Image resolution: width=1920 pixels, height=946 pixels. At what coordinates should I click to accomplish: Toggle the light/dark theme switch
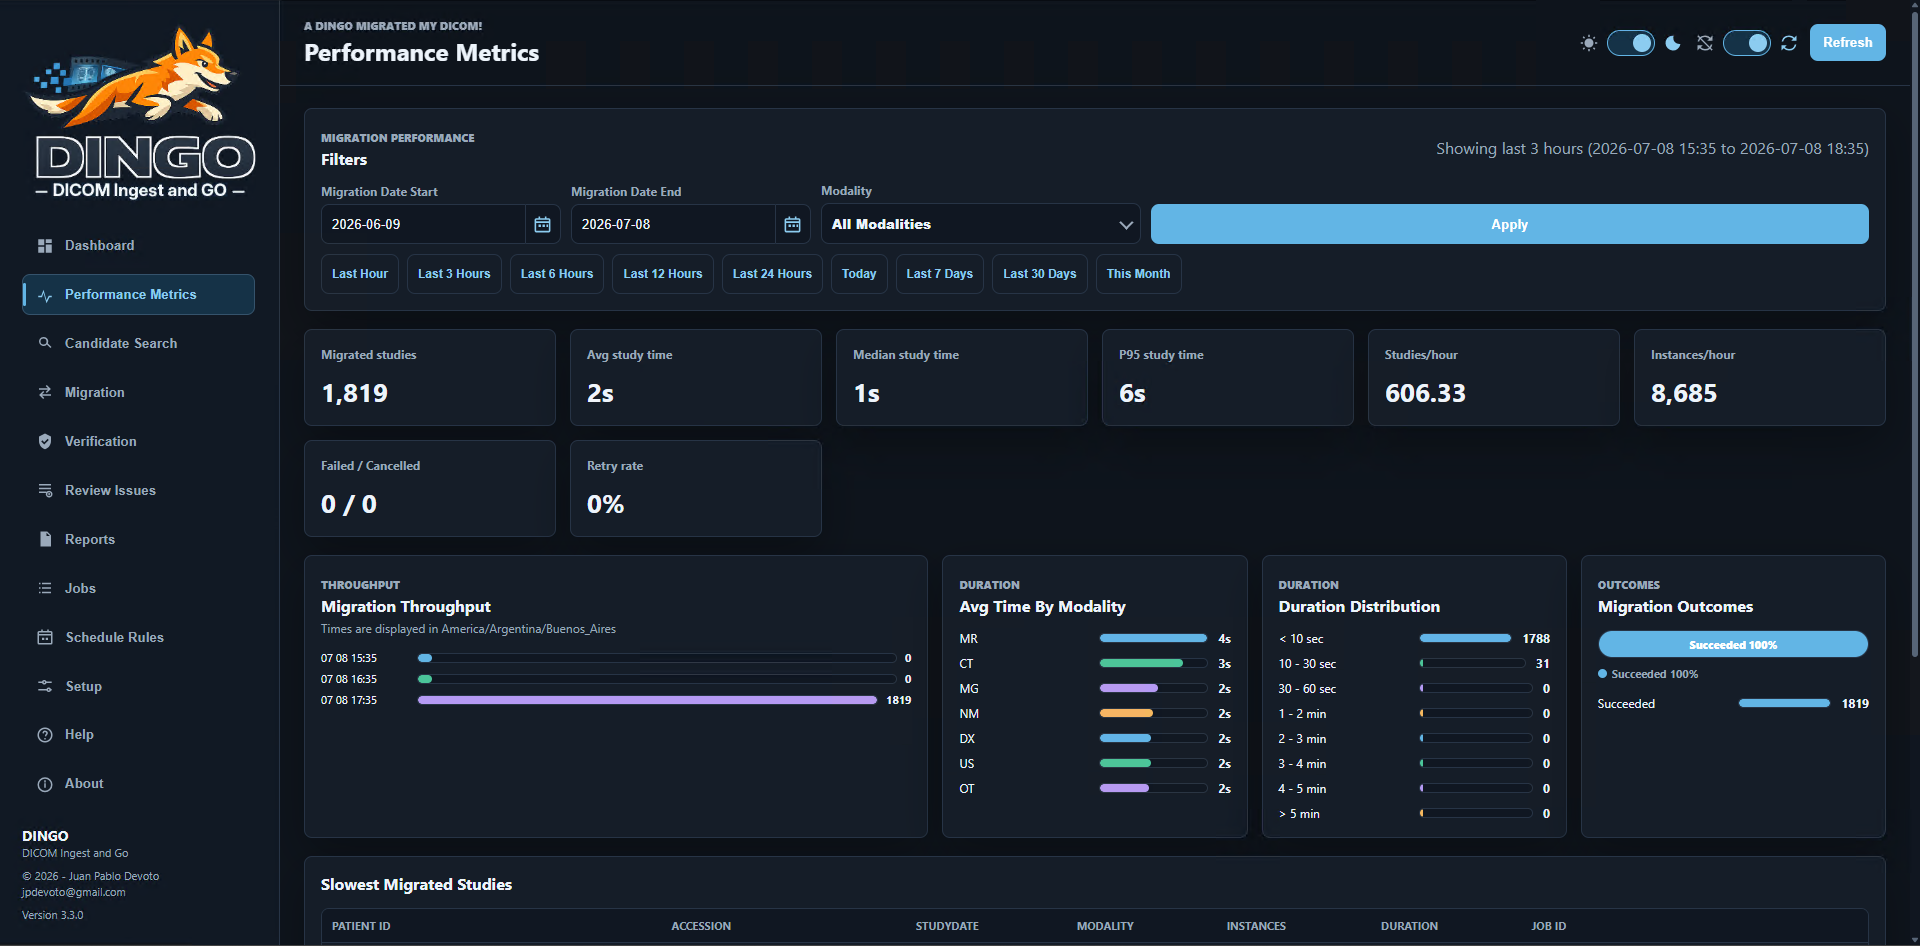1631,43
